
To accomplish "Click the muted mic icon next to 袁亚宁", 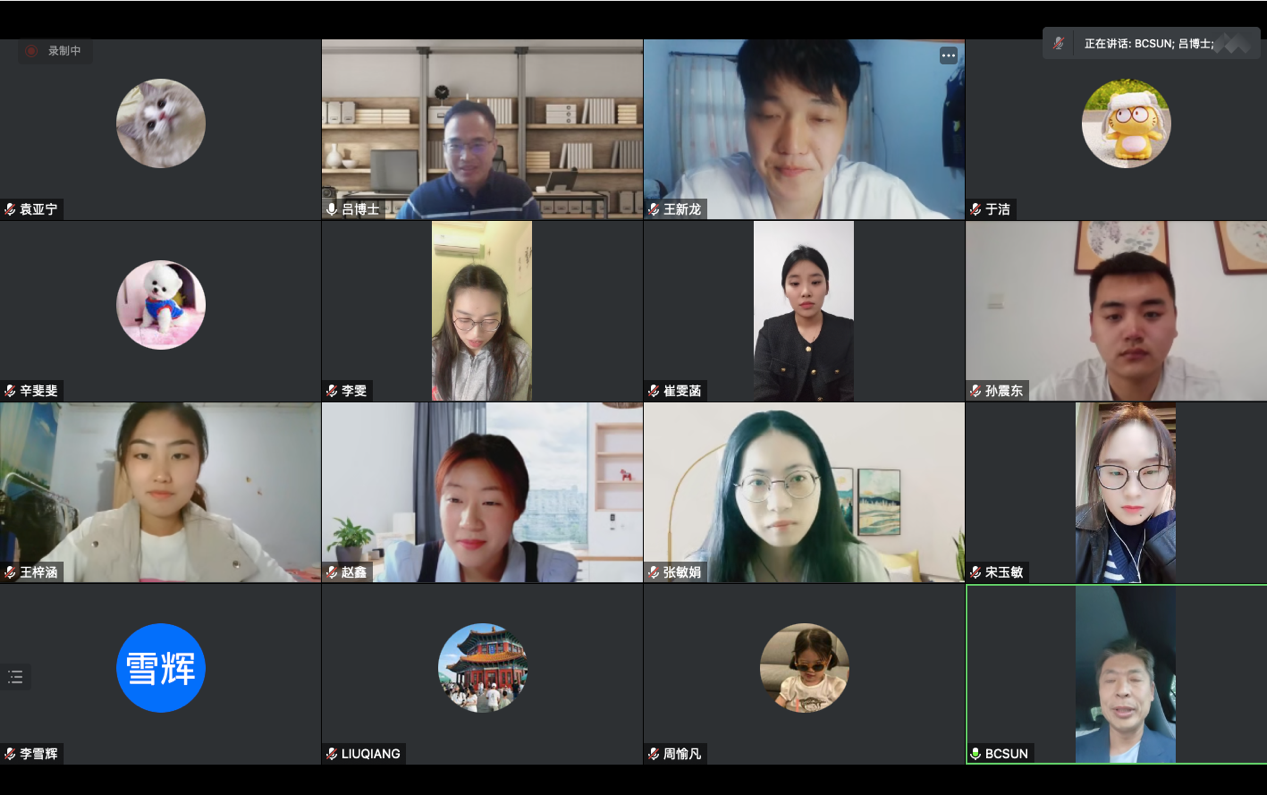I will tap(10, 209).
